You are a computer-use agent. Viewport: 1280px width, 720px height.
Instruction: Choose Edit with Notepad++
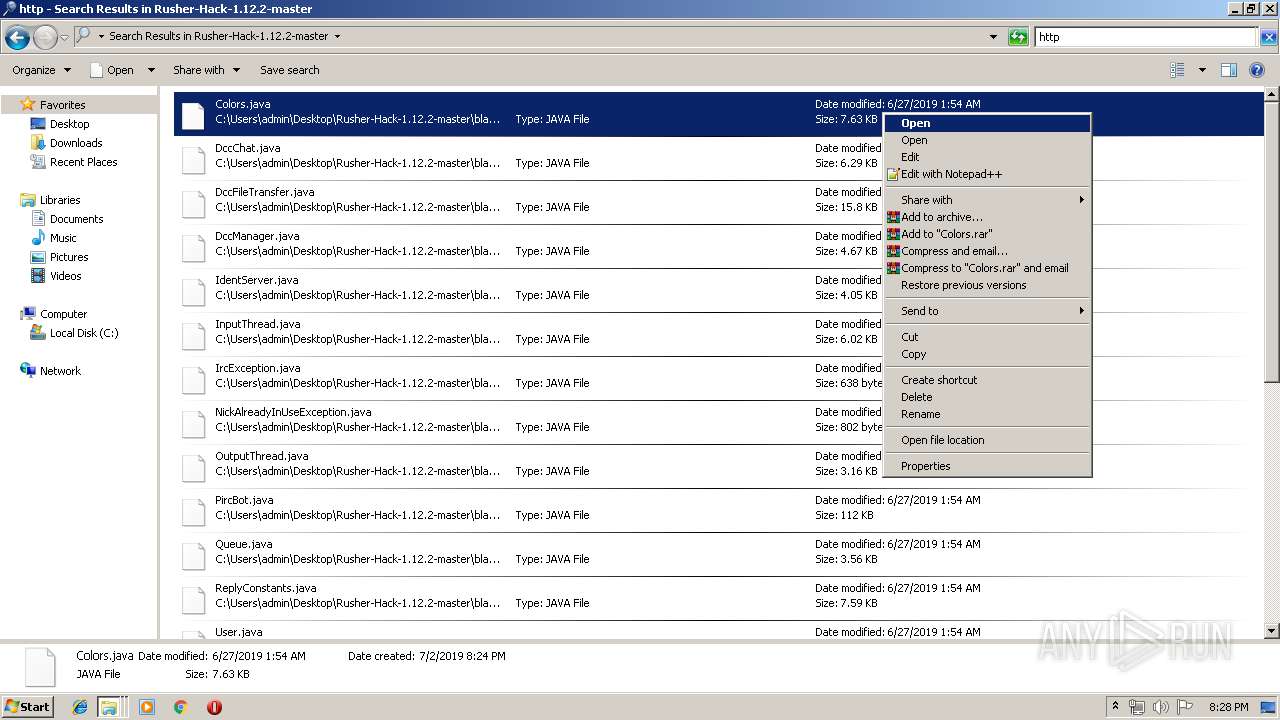[987, 174]
